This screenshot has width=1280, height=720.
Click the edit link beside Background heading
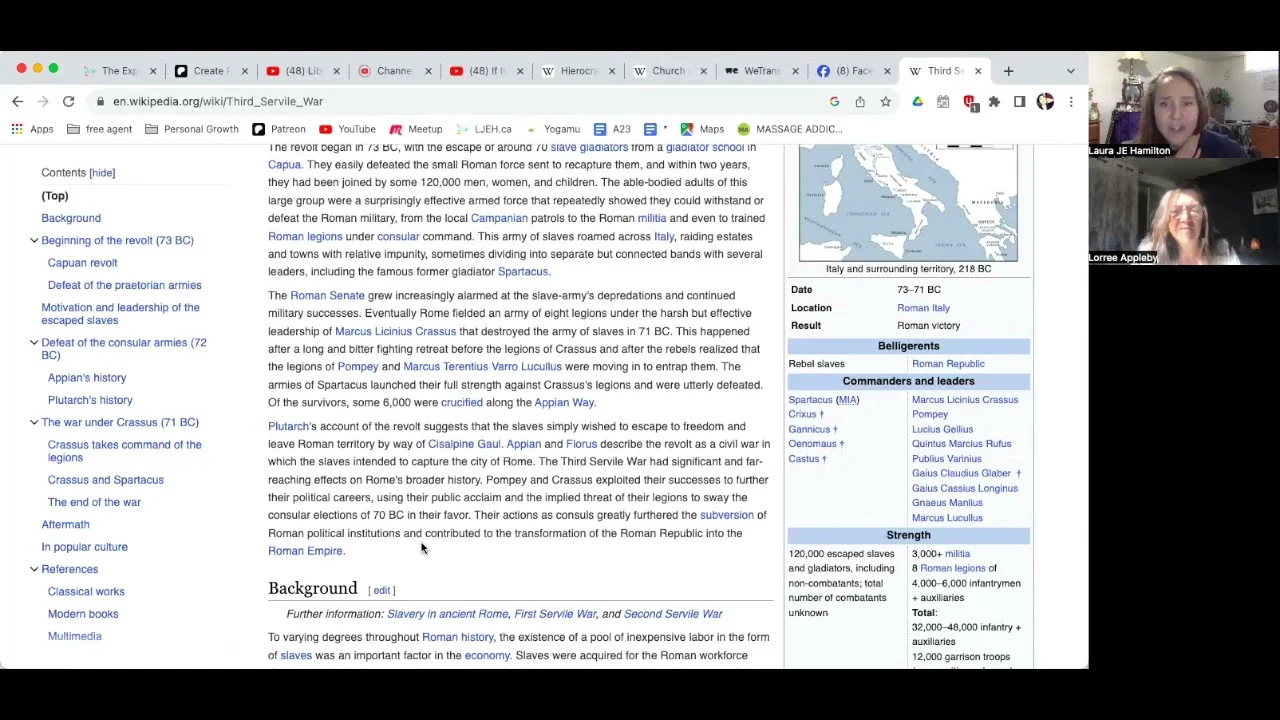pyautogui.click(x=381, y=591)
